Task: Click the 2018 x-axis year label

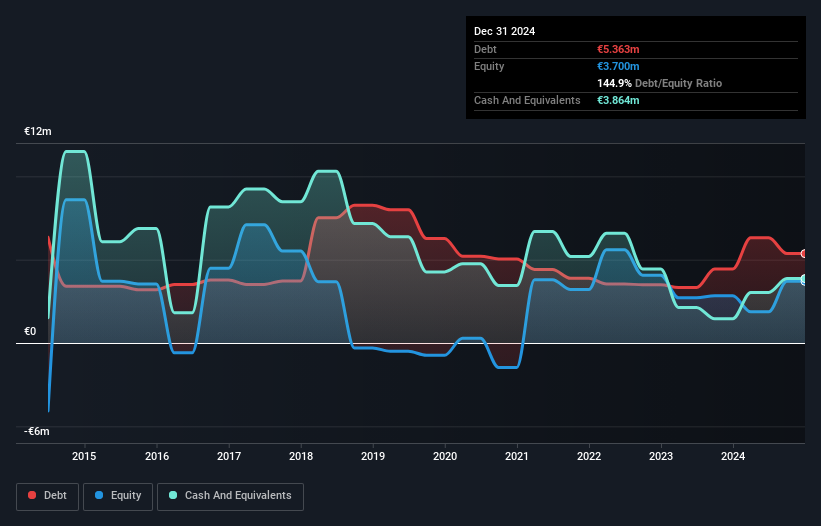Action: pos(301,456)
